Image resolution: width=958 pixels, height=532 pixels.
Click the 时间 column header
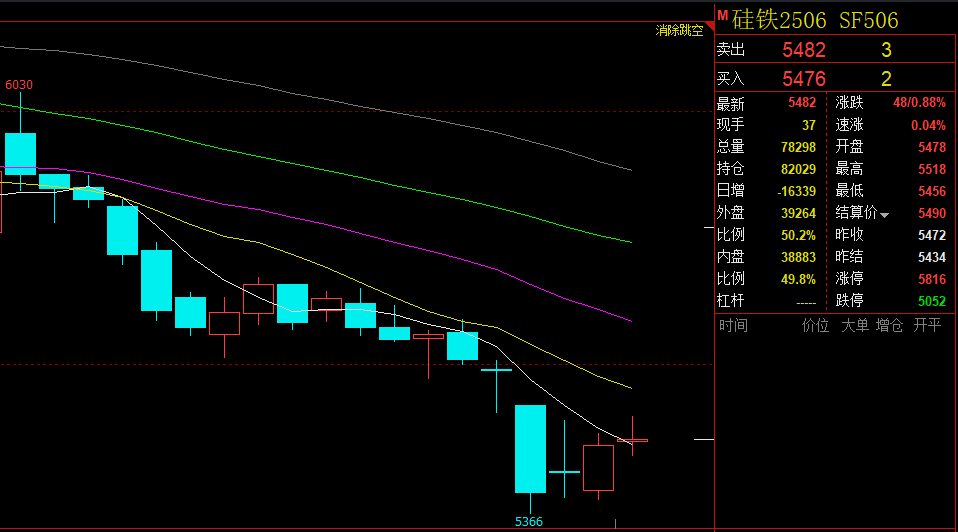733,326
